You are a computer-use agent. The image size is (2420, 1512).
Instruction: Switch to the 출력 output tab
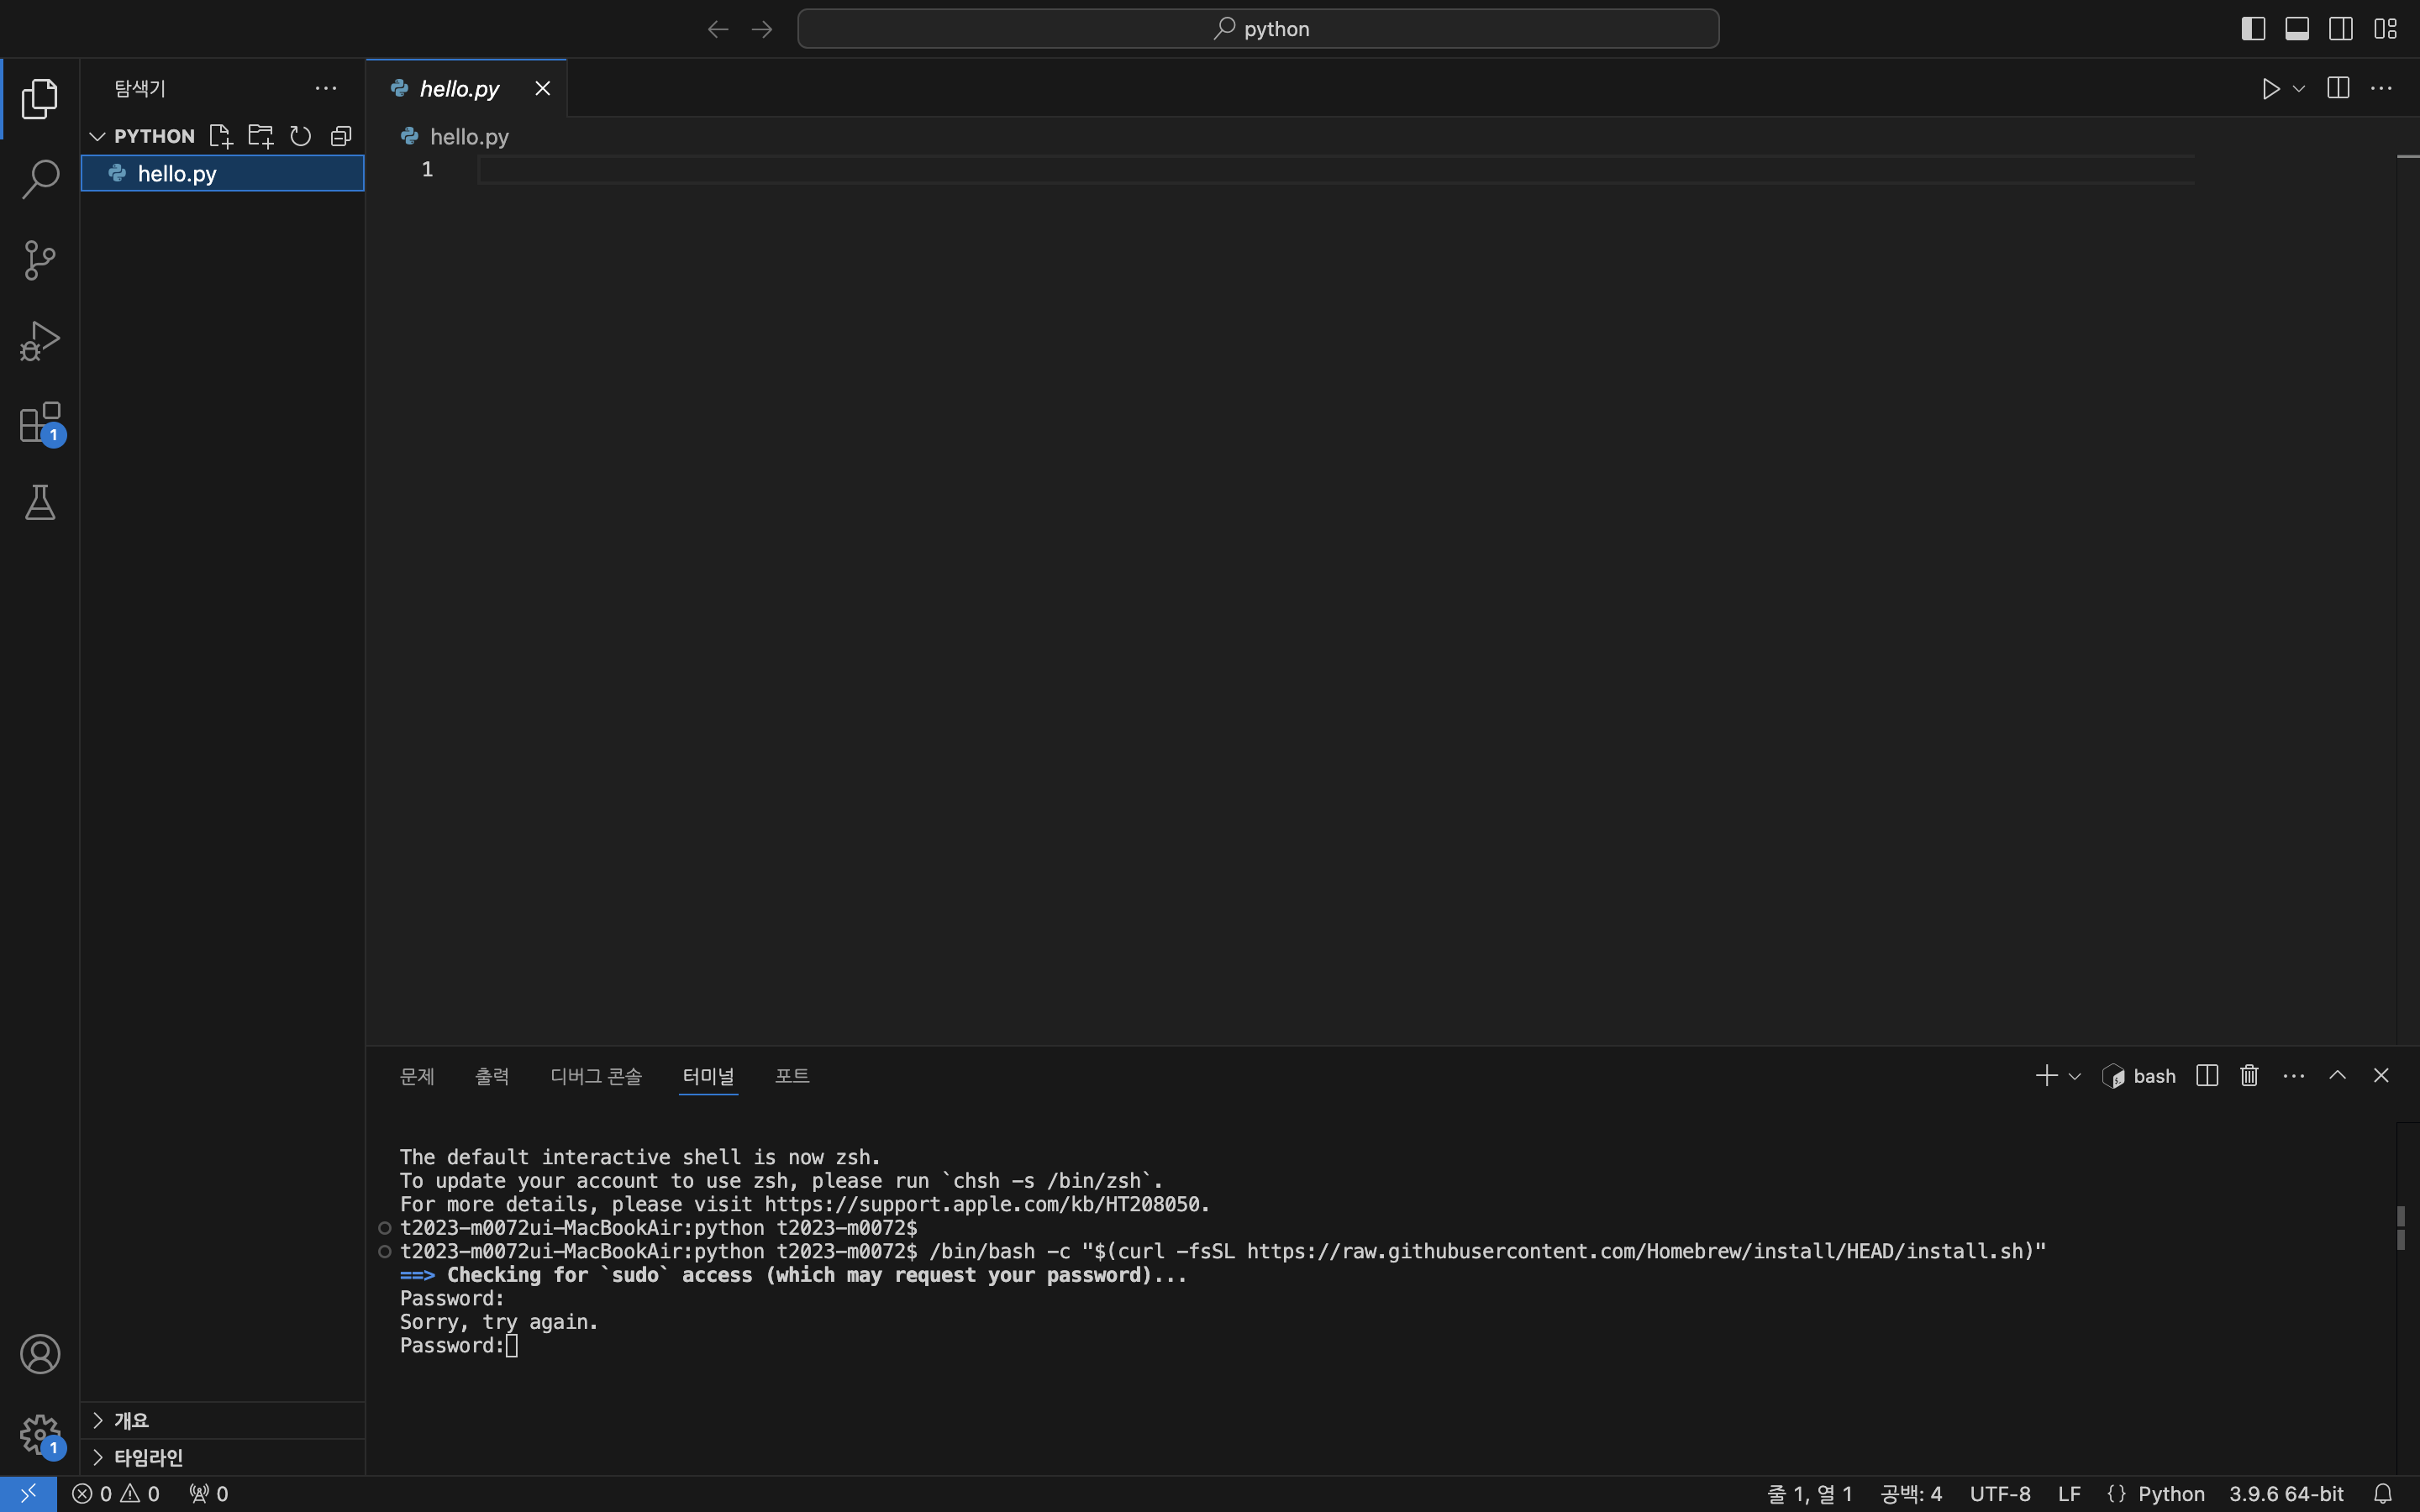coord(492,1076)
